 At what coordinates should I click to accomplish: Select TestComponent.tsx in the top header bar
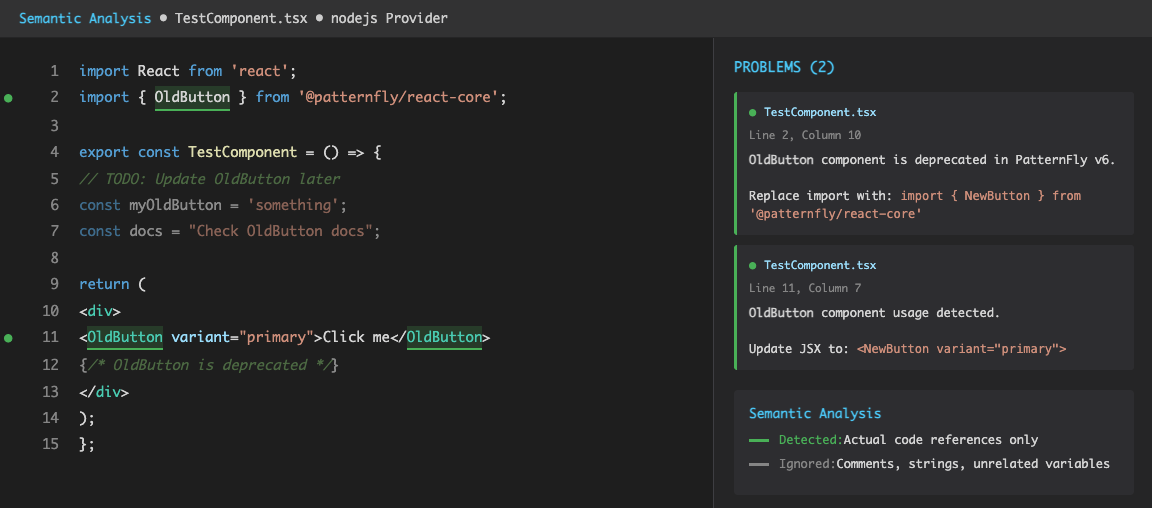coord(241,18)
